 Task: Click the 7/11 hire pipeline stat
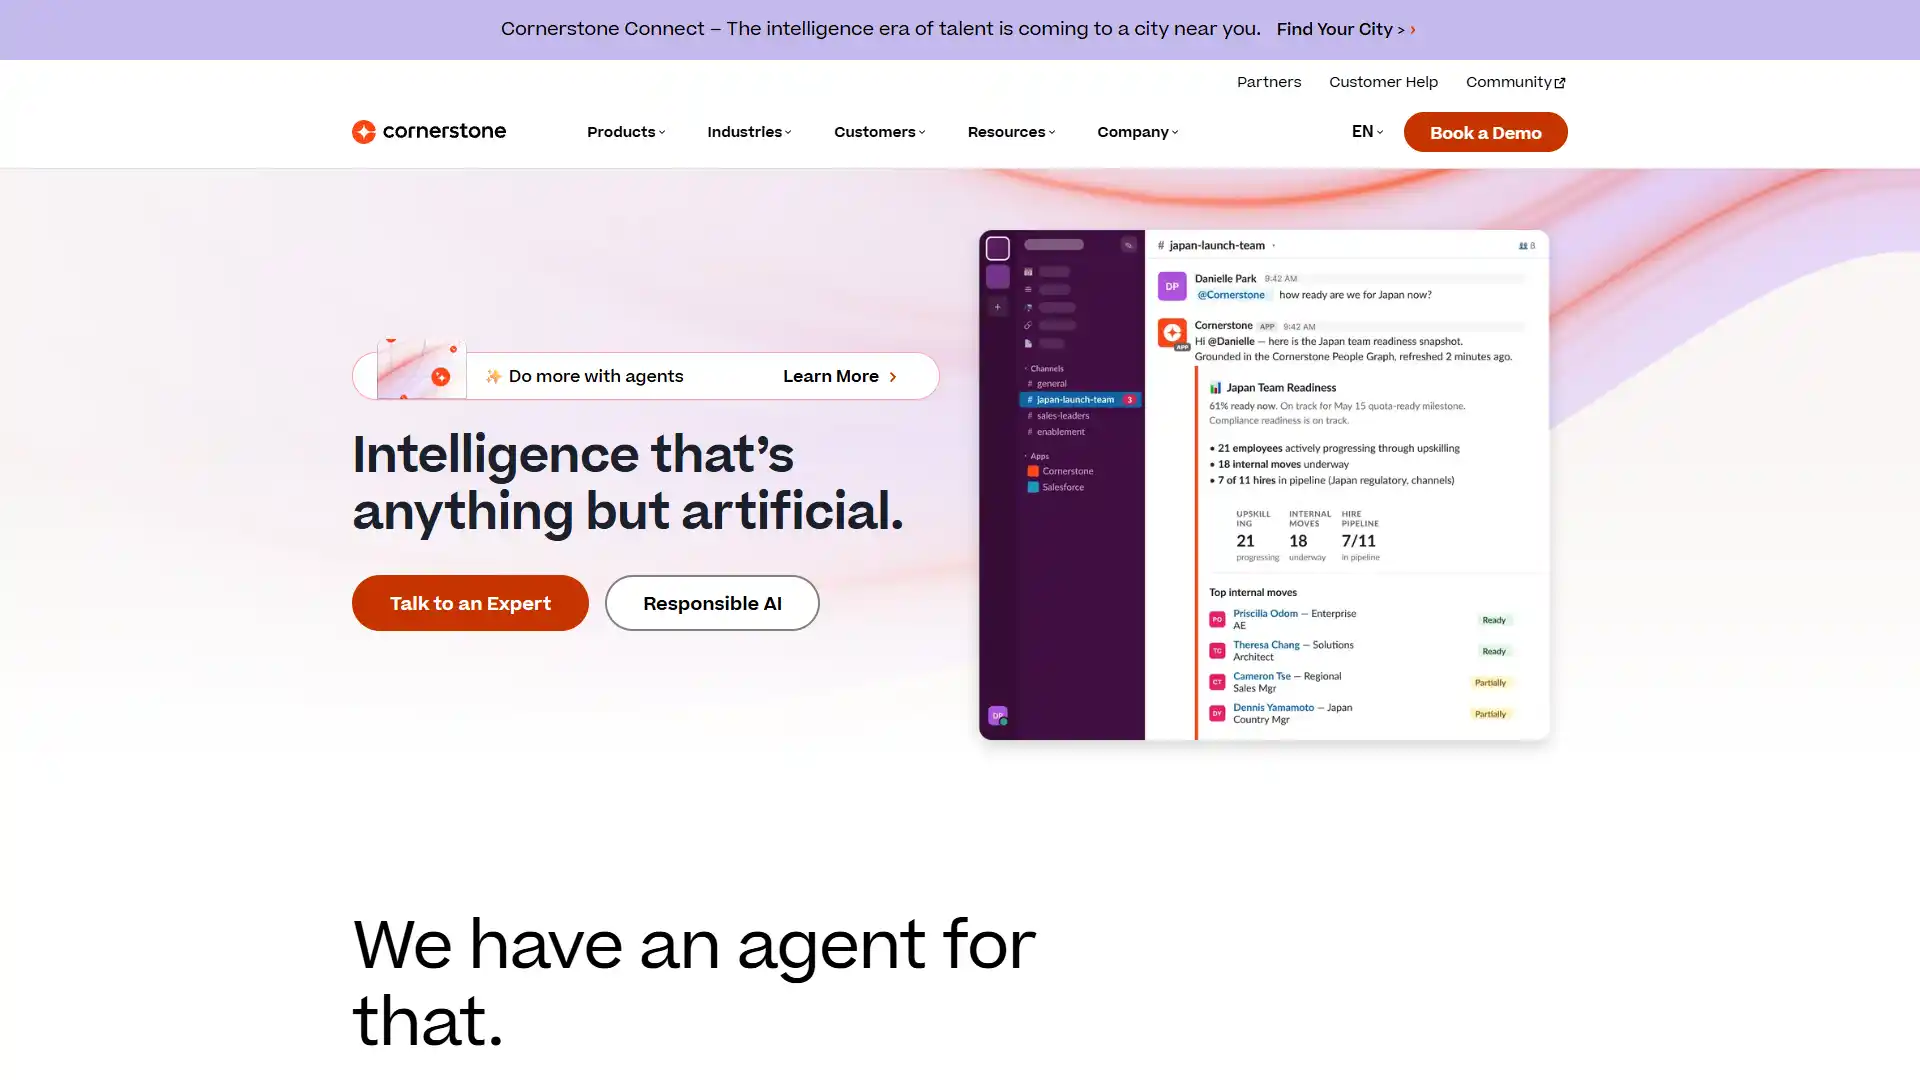1359,541
